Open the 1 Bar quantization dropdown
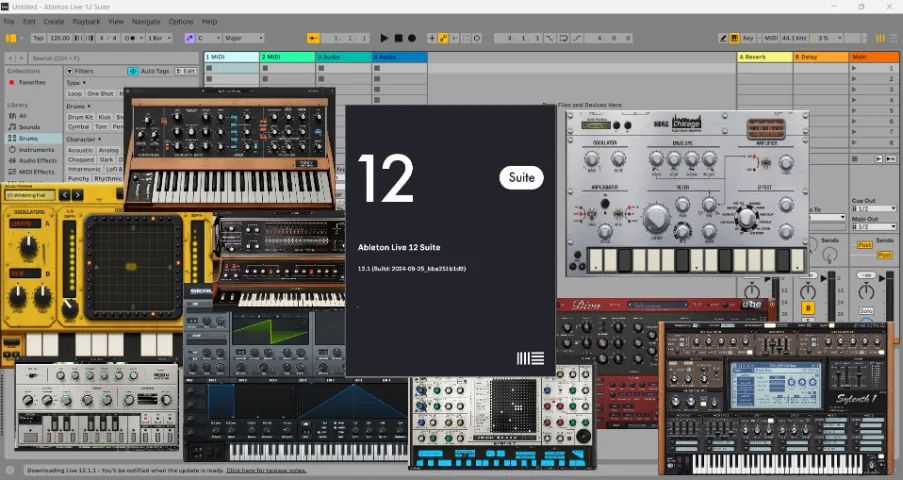903x480 pixels. click(160, 38)
